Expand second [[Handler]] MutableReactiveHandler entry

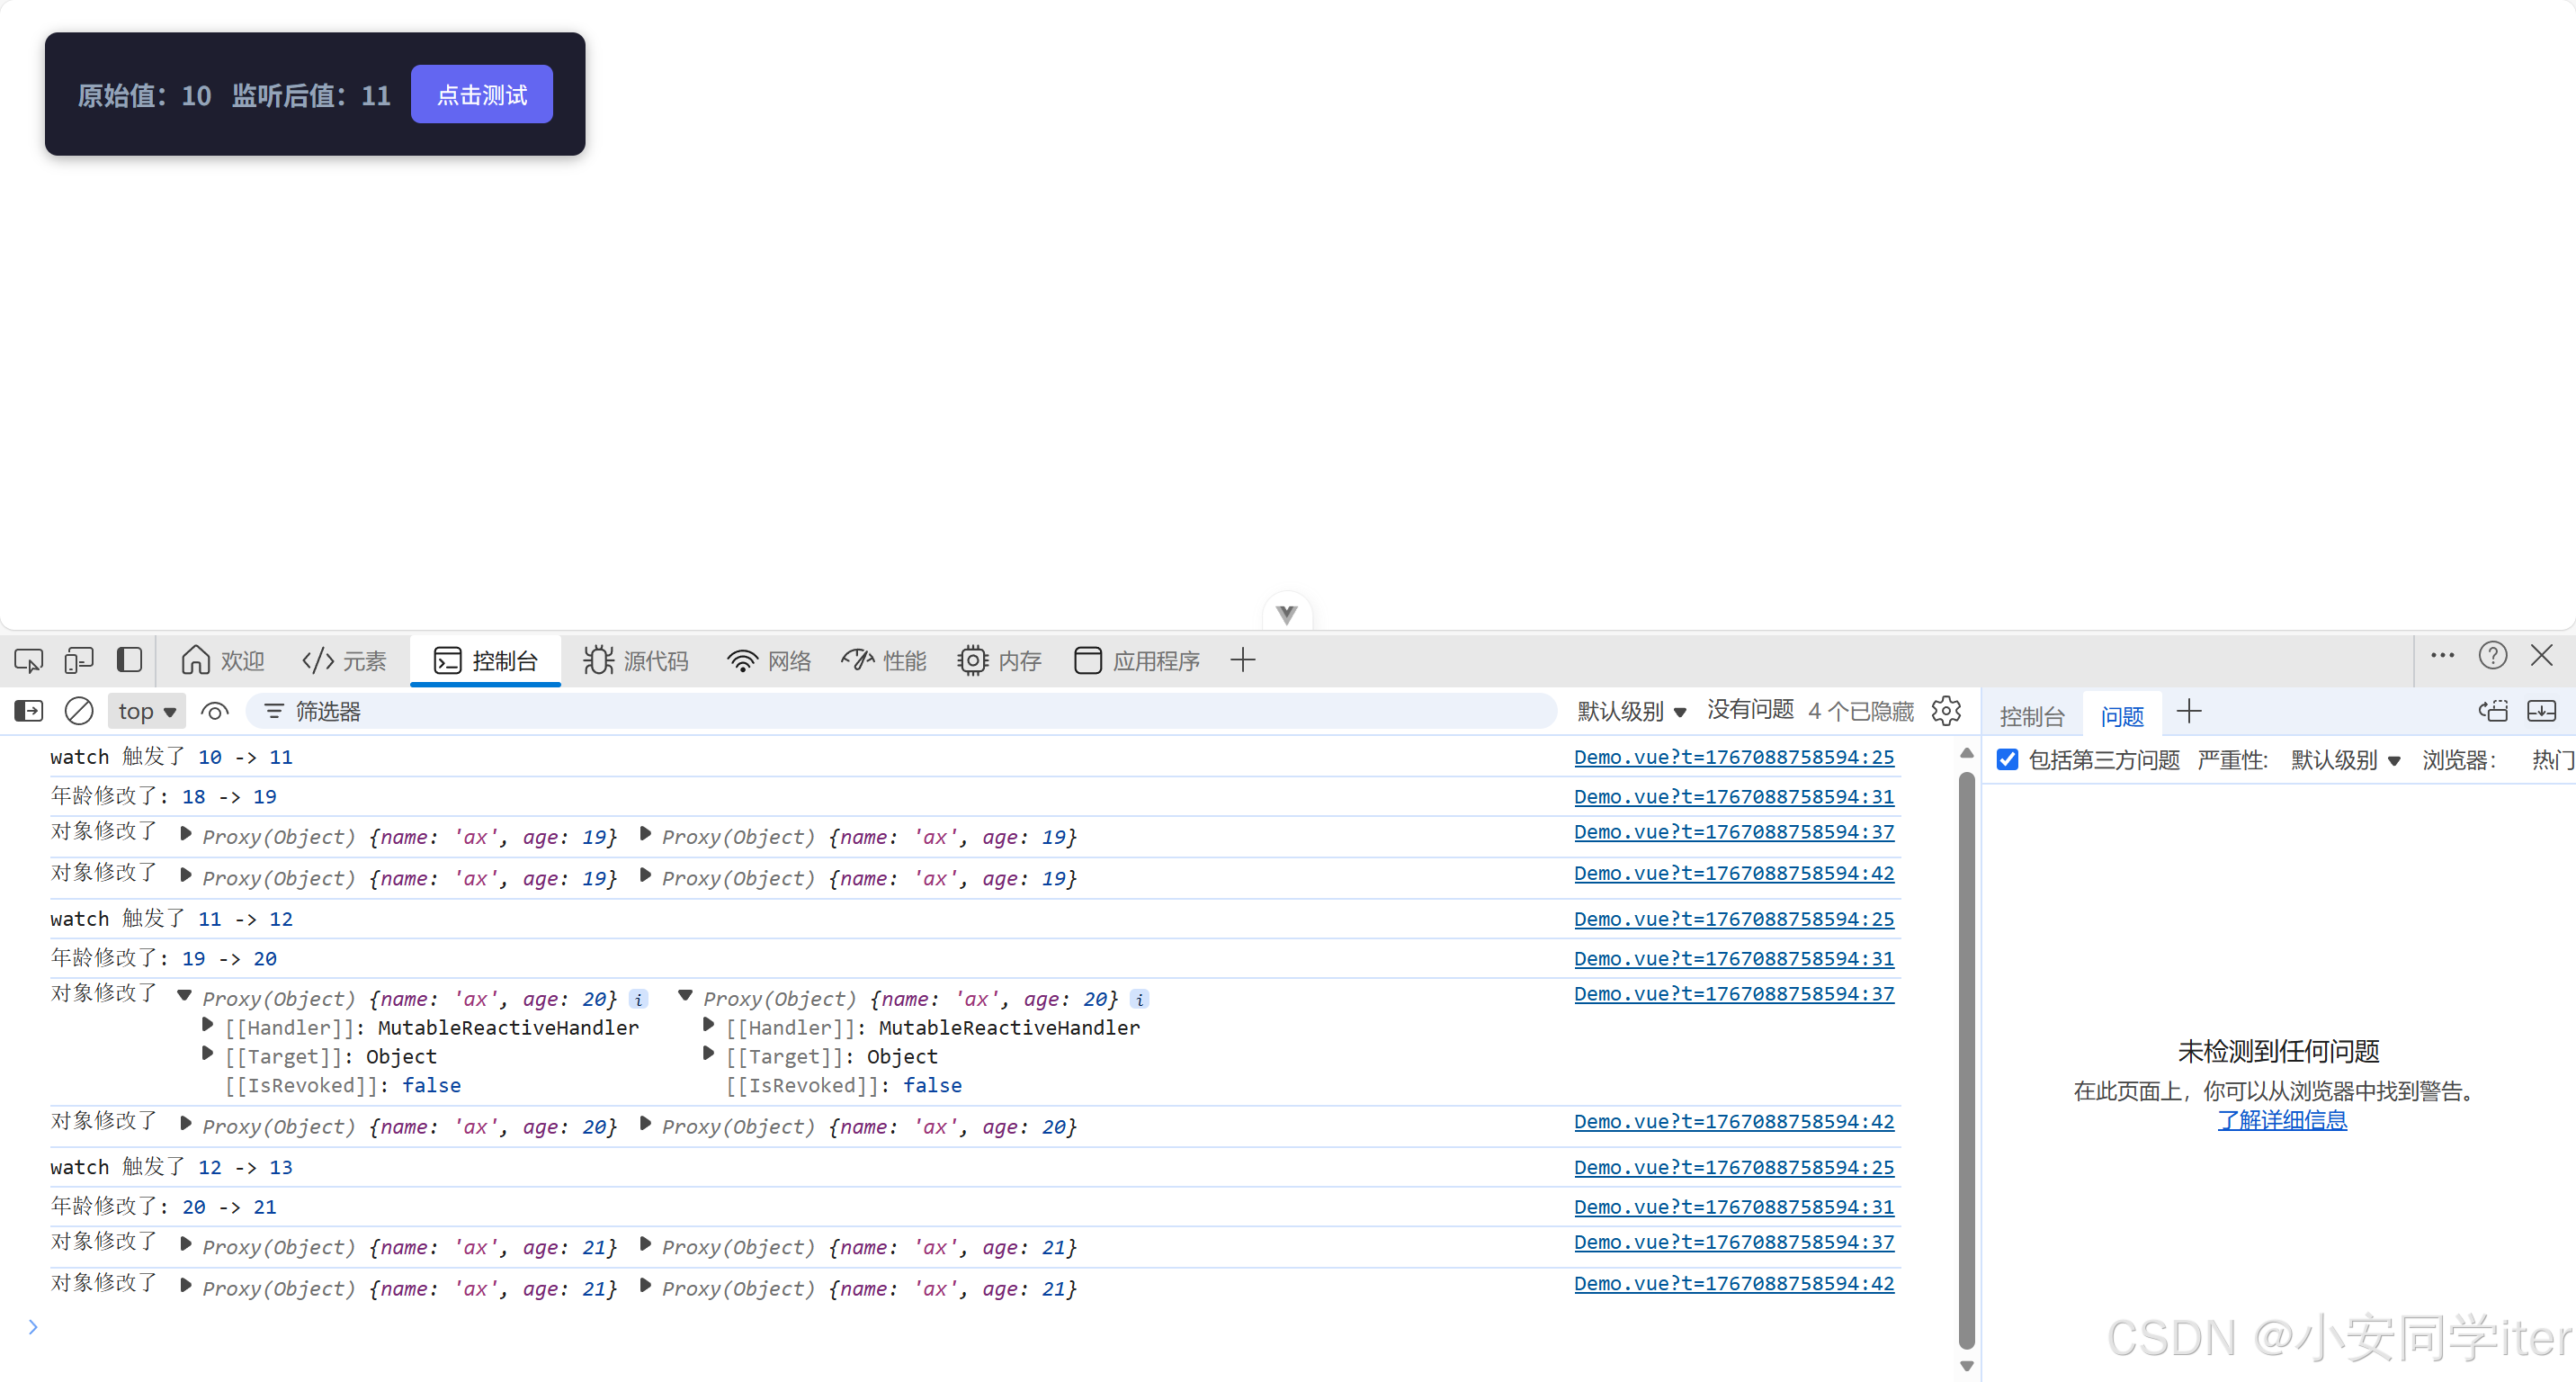[708, 1024]
